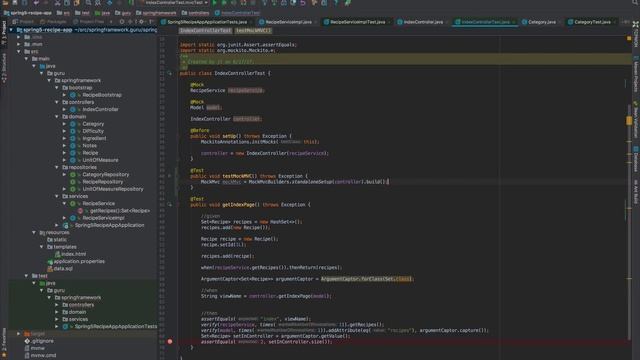Click the scroll-from-source icon in project panel
The height and width of the screenshot is (360, 640).
(122, 22)
